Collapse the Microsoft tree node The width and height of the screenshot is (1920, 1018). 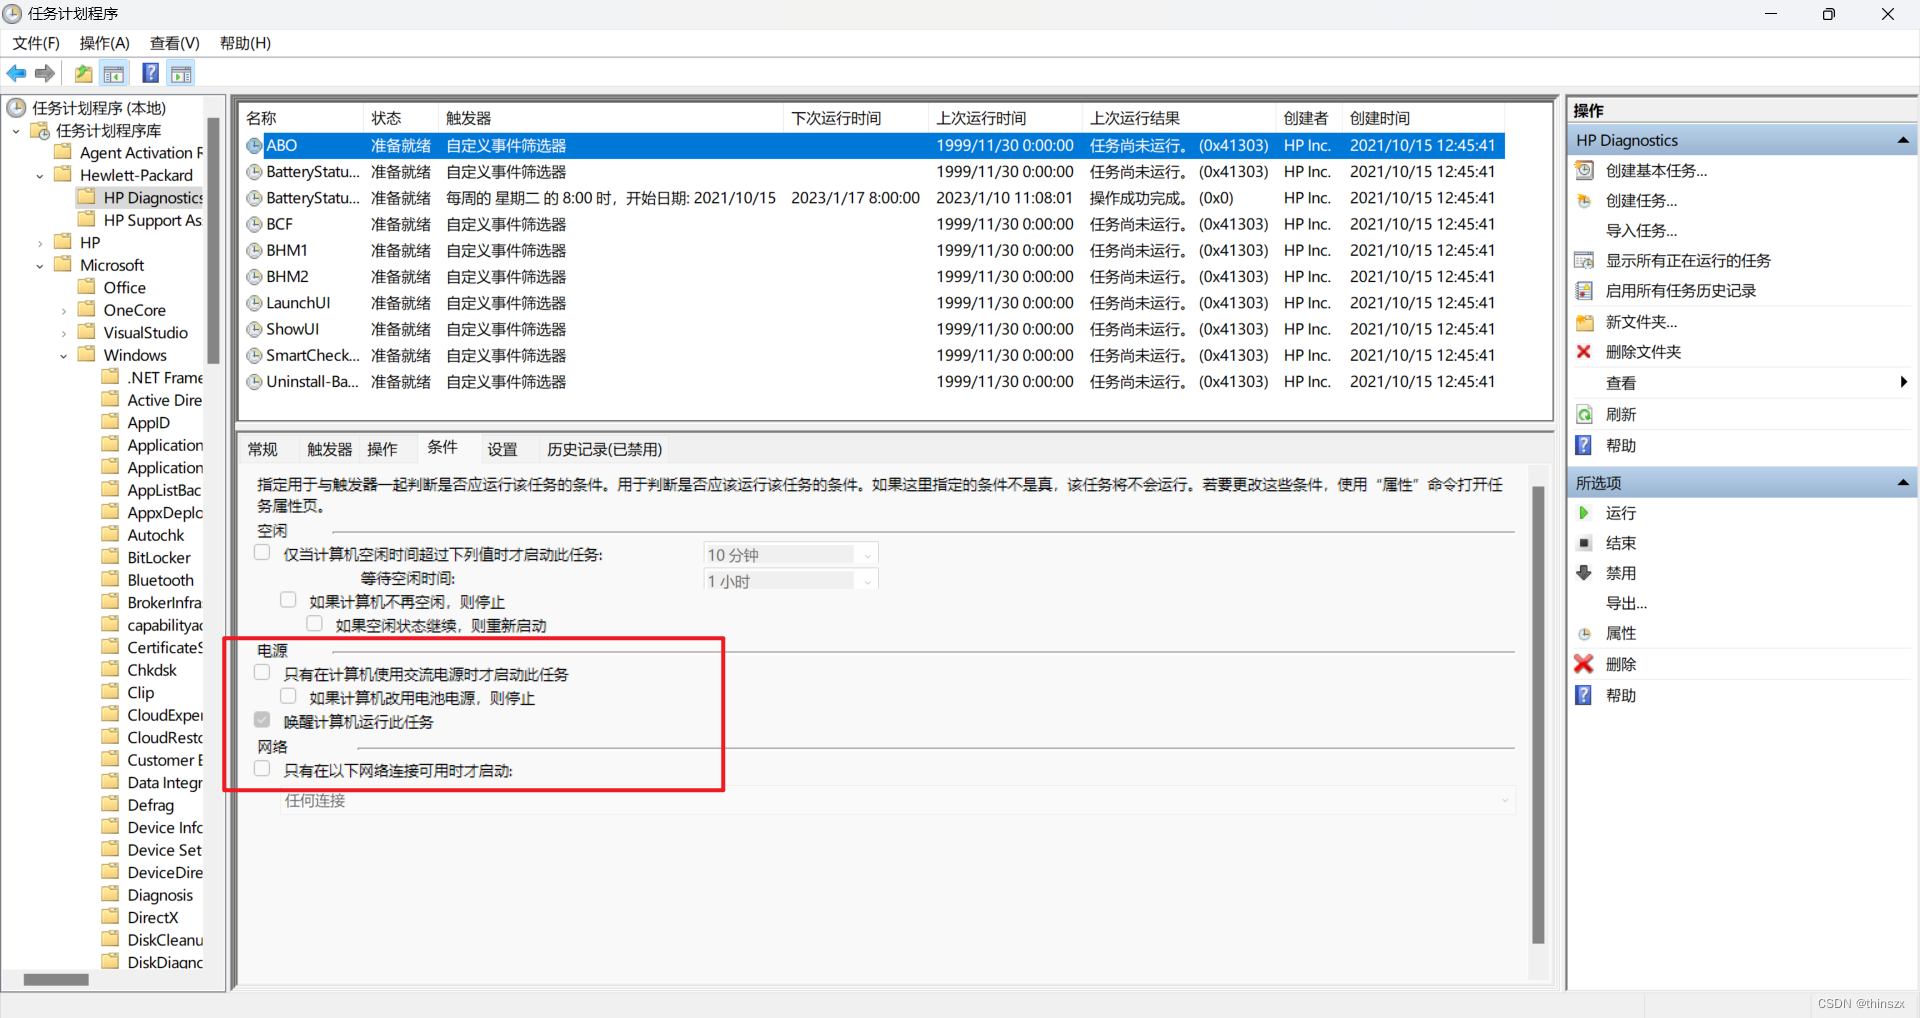40,266
